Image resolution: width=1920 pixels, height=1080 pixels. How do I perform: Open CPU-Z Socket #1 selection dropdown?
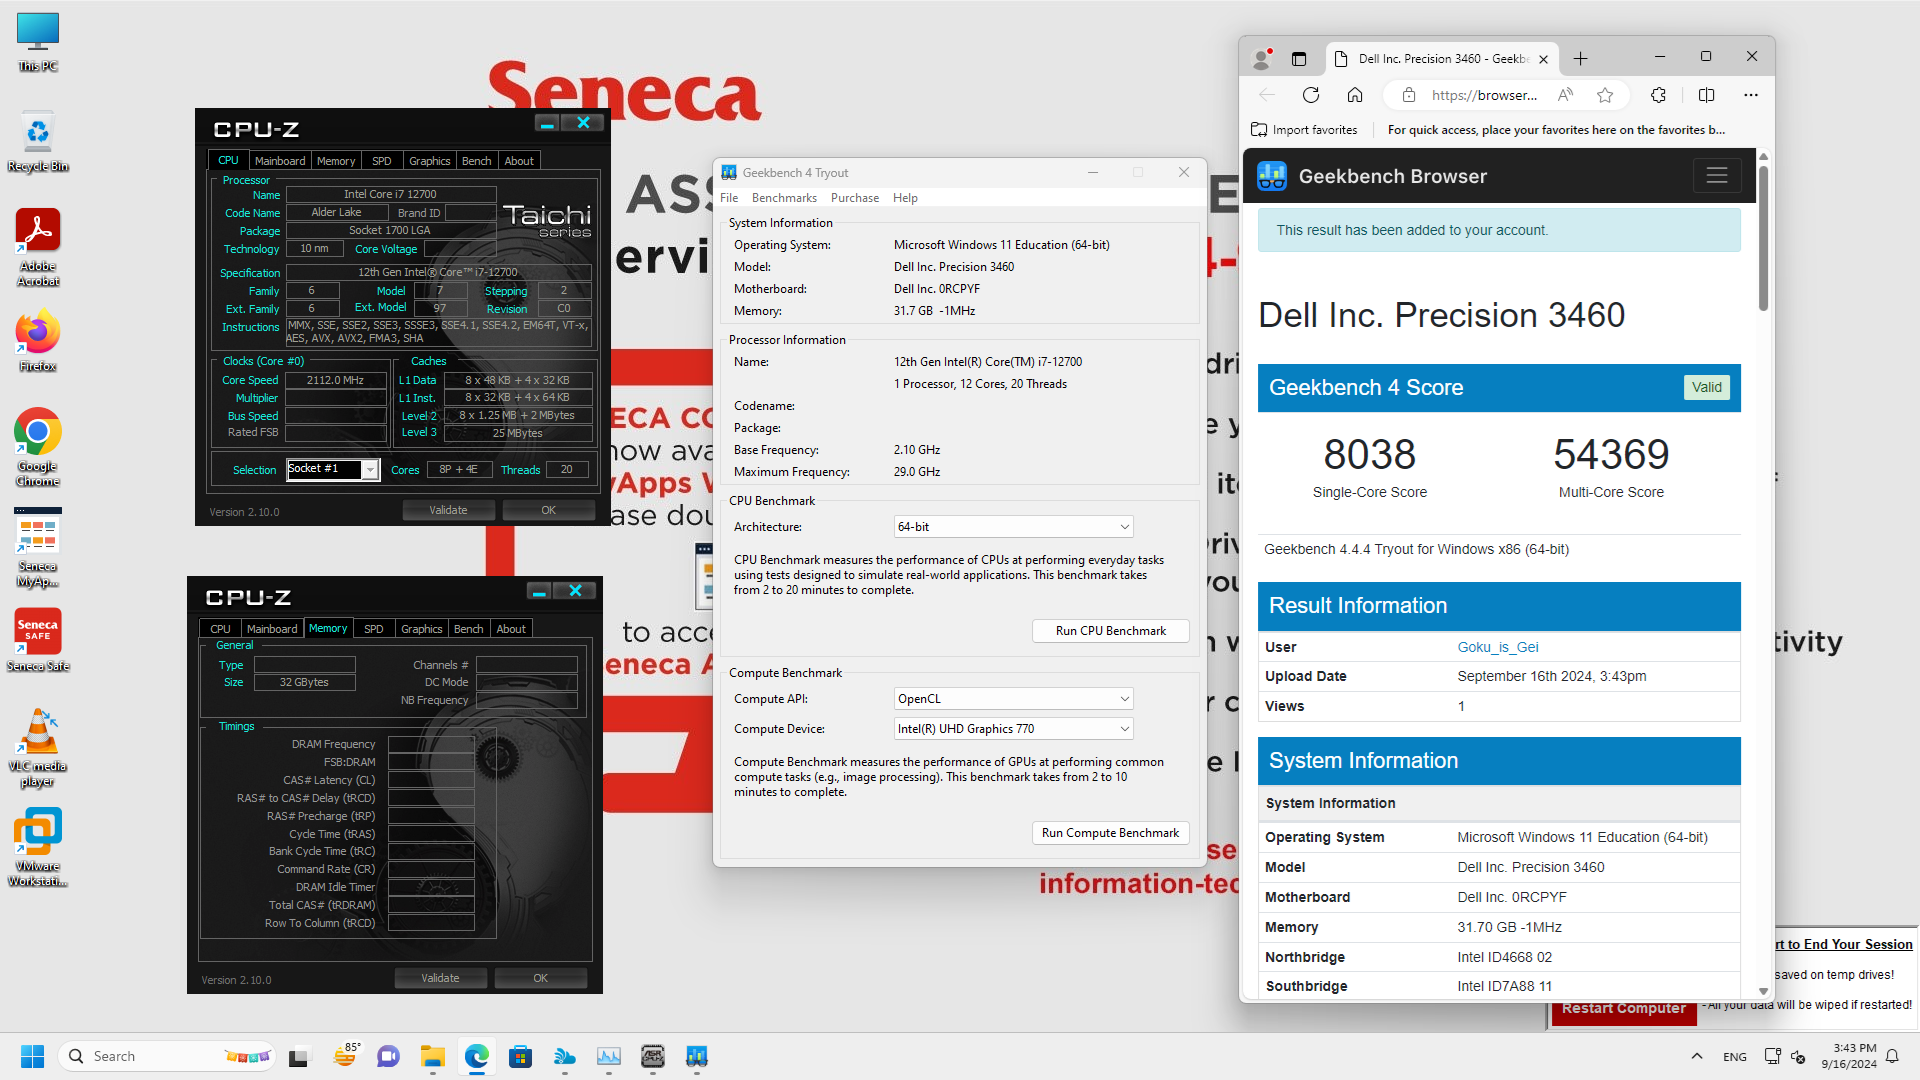click(x=333, y=469)
